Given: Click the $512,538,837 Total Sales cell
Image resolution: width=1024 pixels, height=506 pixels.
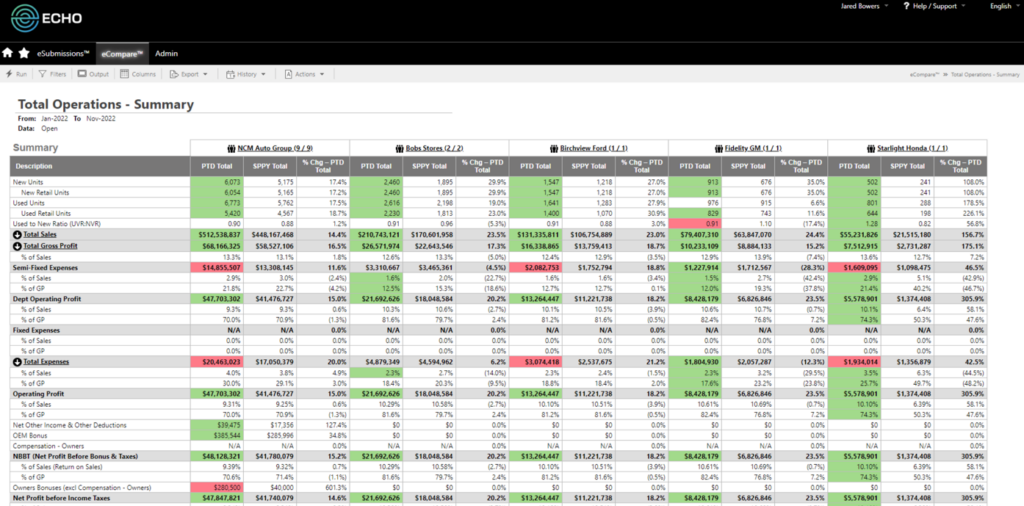Looking at the screenshot, I should tap(216, 233).
